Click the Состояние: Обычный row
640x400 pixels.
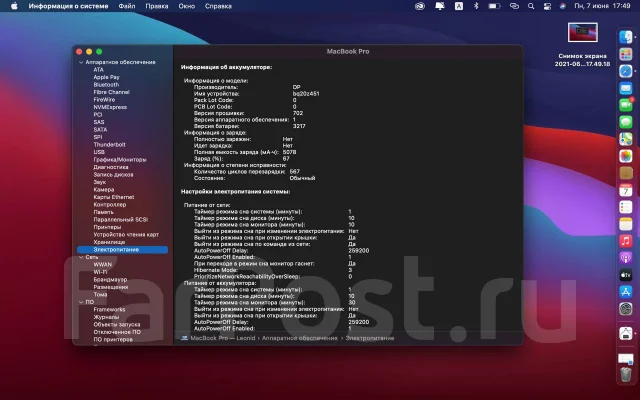[254, 178]
